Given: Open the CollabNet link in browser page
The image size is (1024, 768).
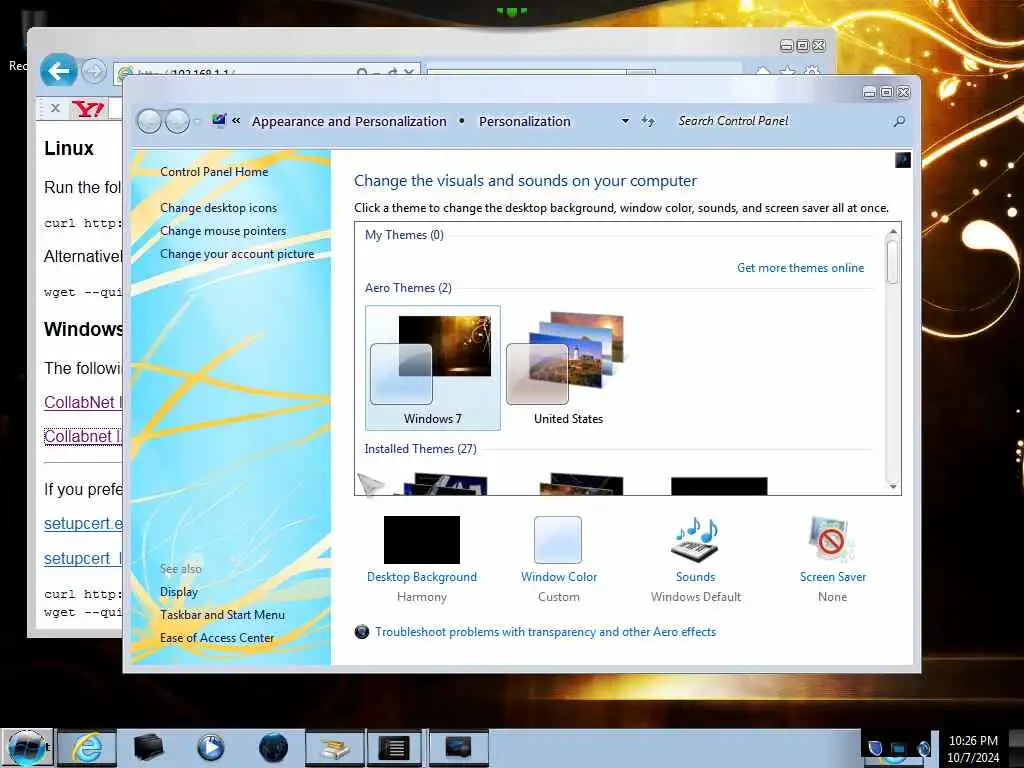Looking at the screenshot, I should tap(83, 402).
